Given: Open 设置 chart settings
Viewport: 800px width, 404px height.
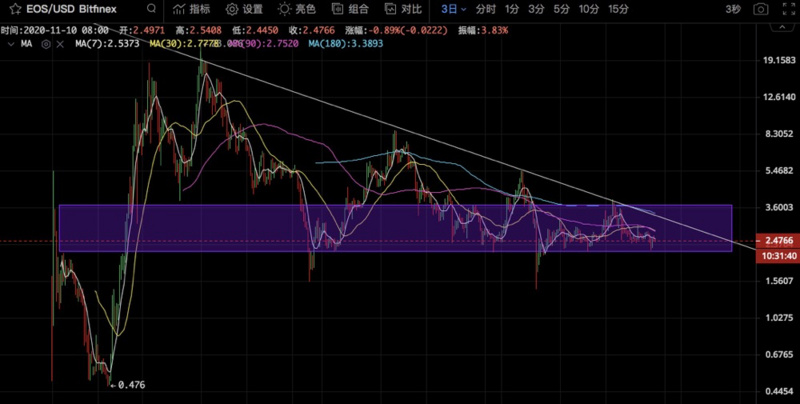Looking at the screenshot, I should pos(245,10).
